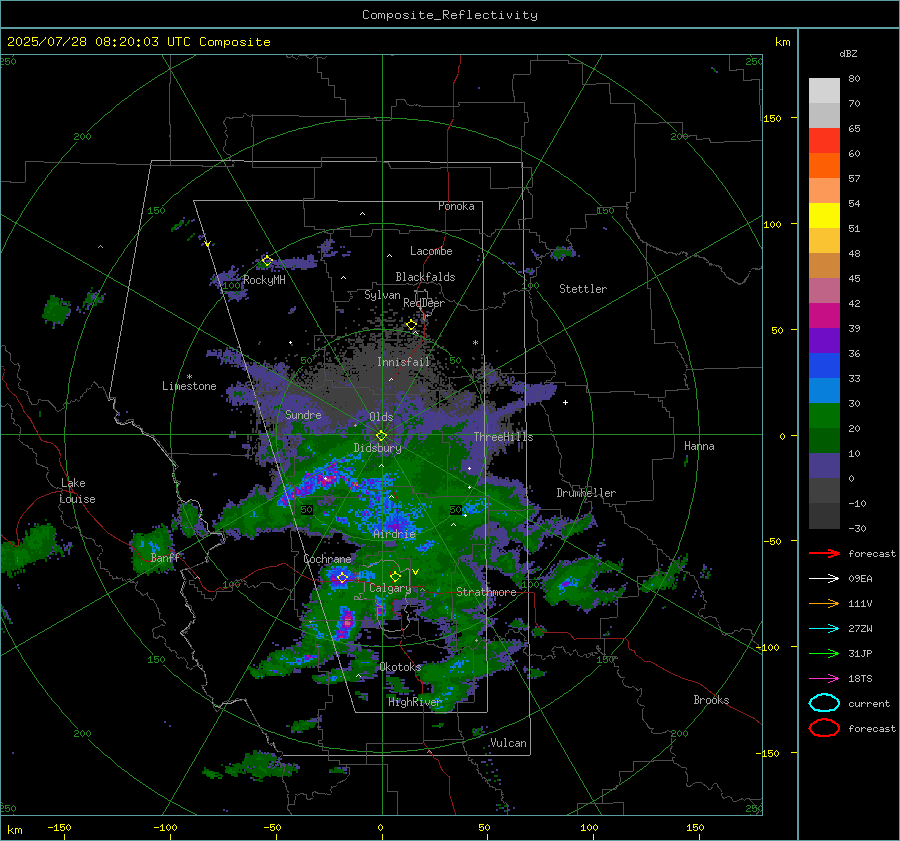
Task: Click the yellow diamond marker near RockyMH
Action: 267,261
